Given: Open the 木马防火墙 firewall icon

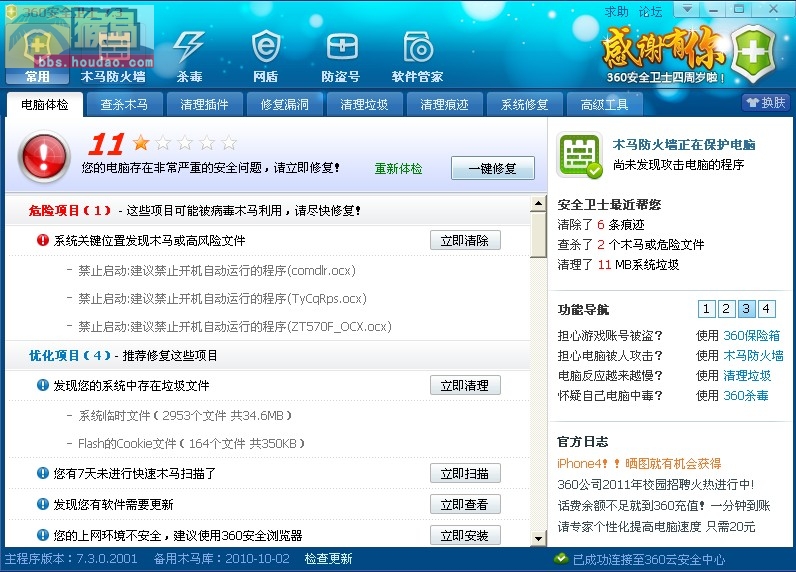Looking at the screenshot, I should click(x=113, y=56).
